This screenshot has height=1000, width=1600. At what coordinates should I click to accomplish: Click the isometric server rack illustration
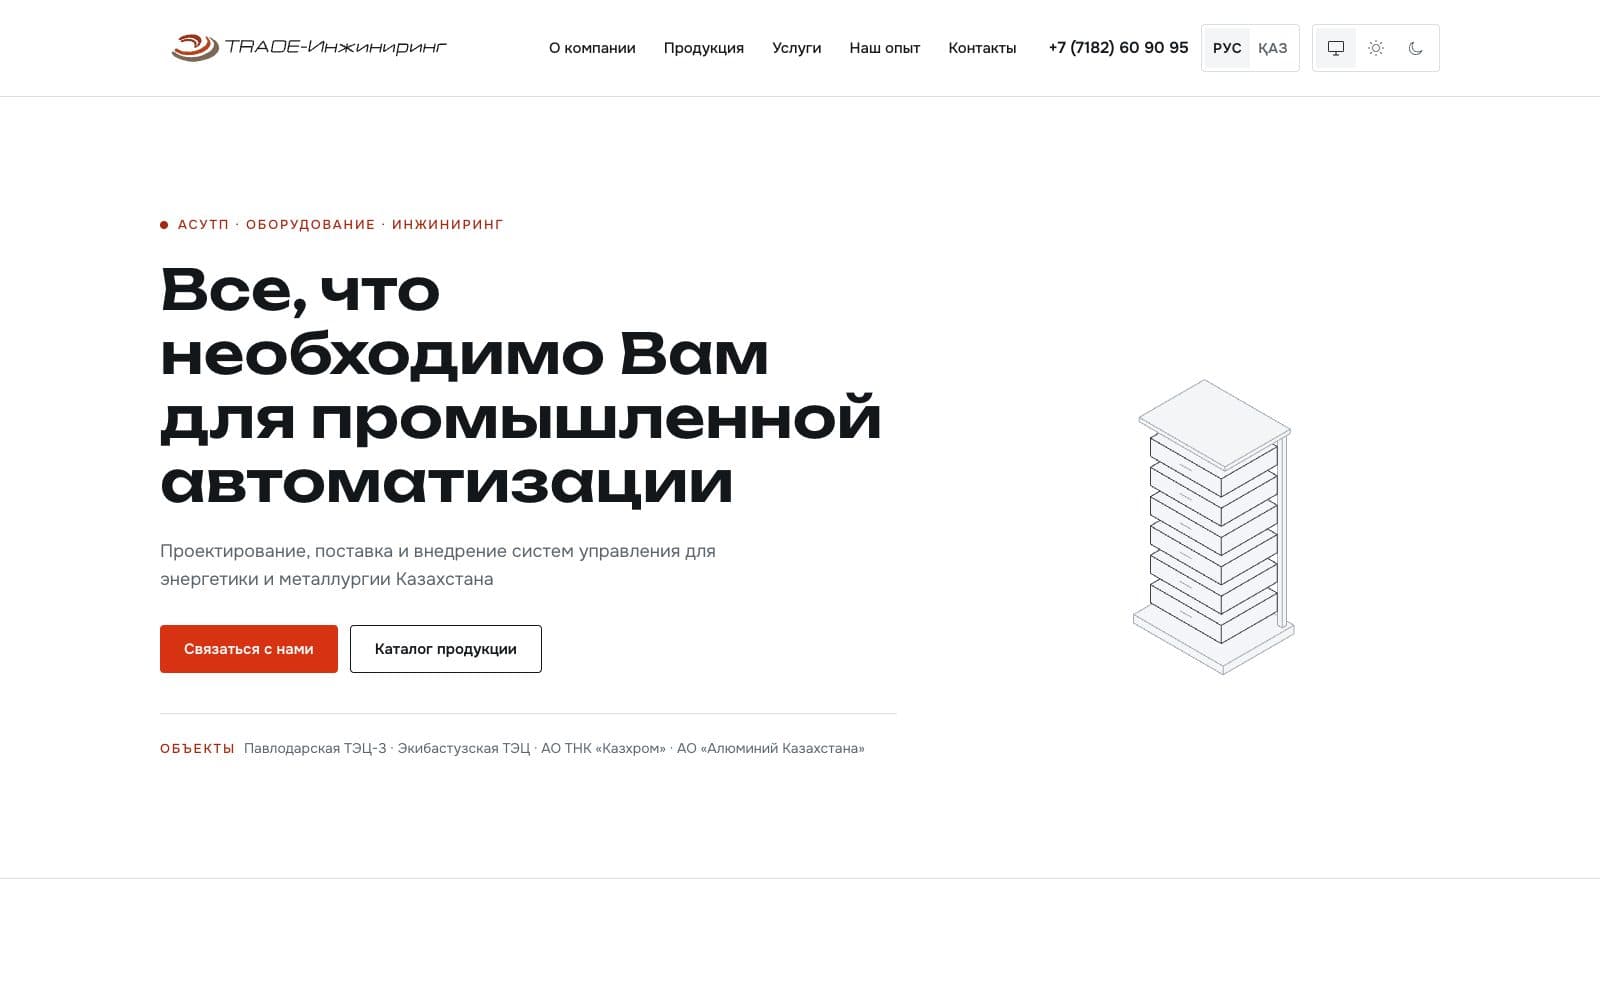1213,527
